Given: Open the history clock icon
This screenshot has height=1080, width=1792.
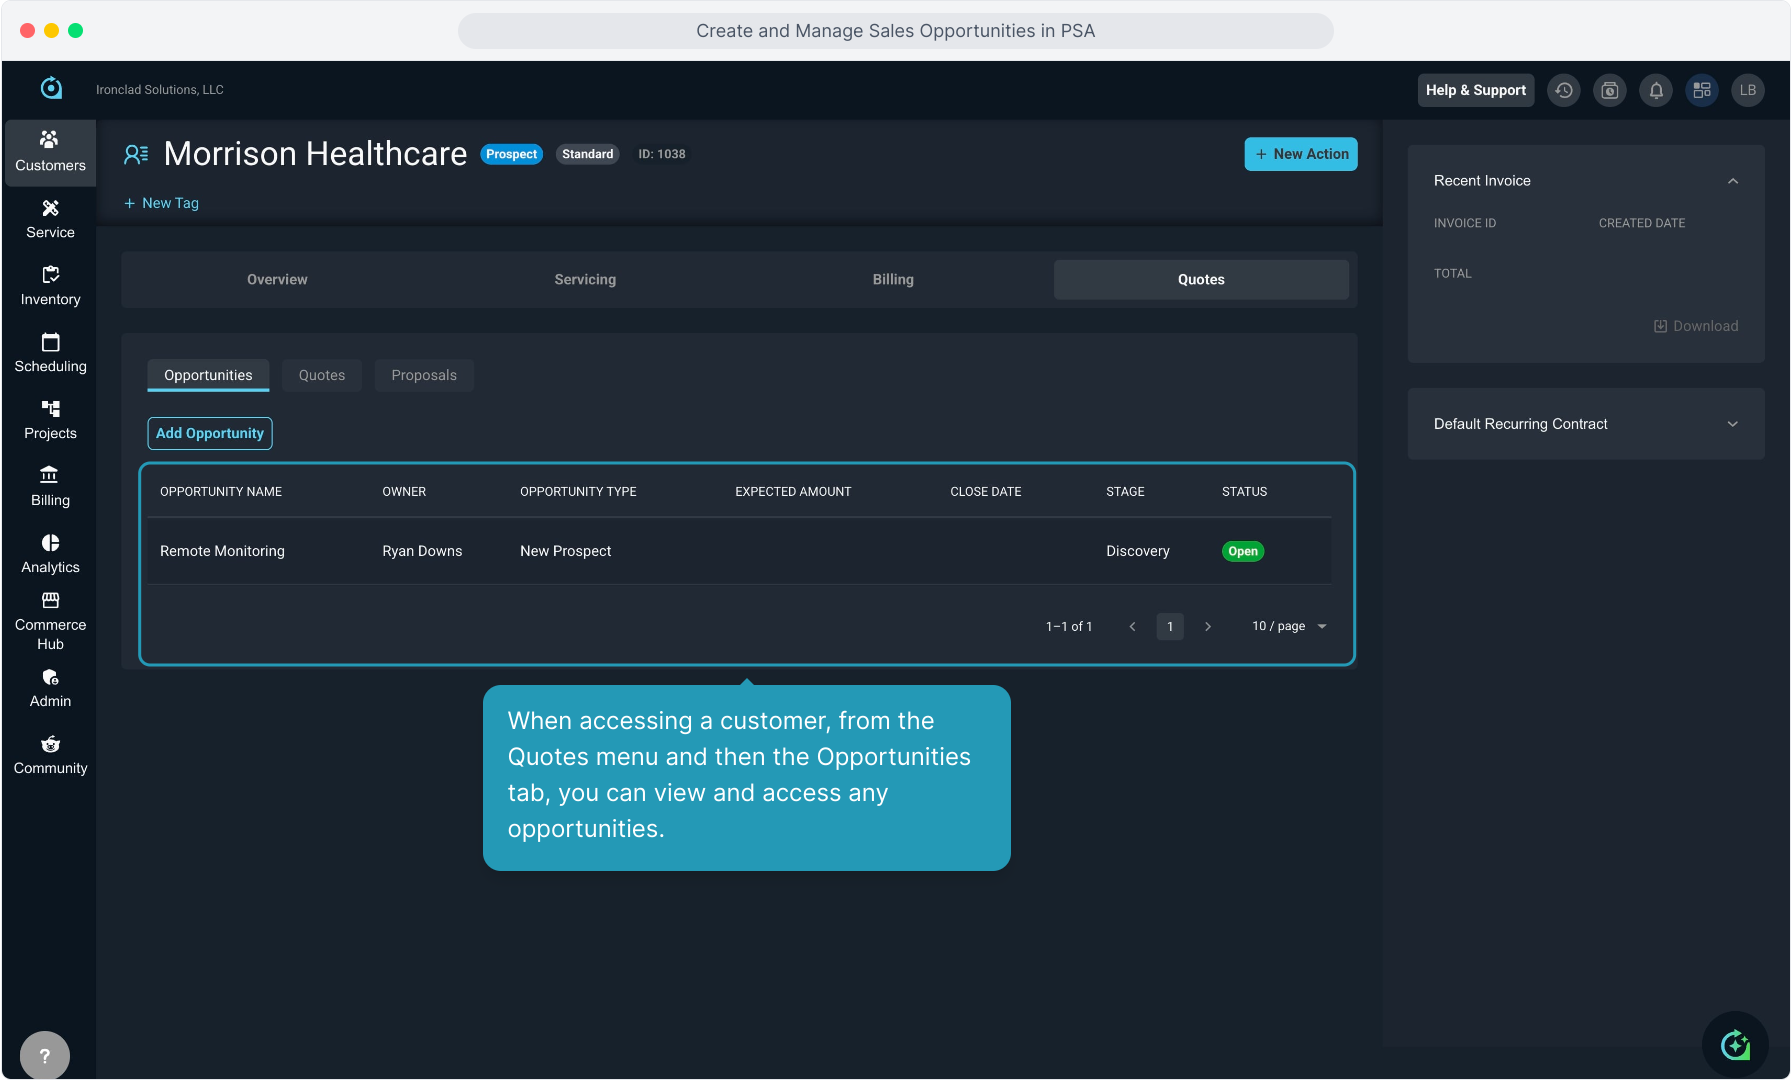Looking at the screenshot, I should [x=1564, y=90].
